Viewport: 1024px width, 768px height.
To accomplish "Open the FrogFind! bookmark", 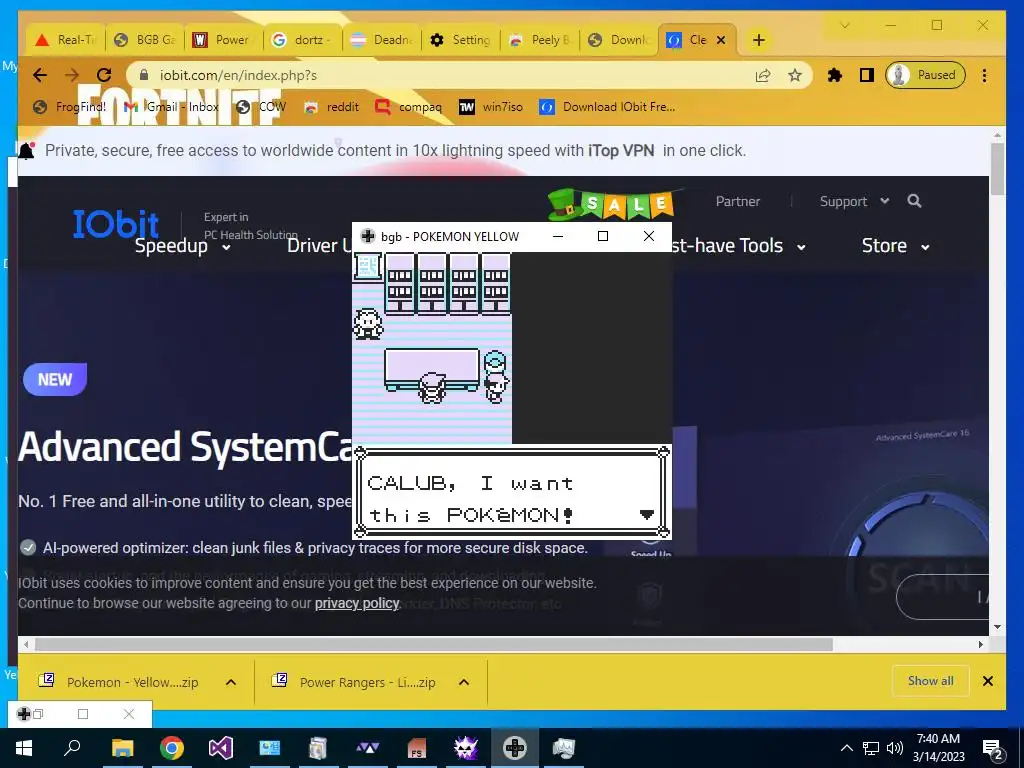I will click(69, 106).
